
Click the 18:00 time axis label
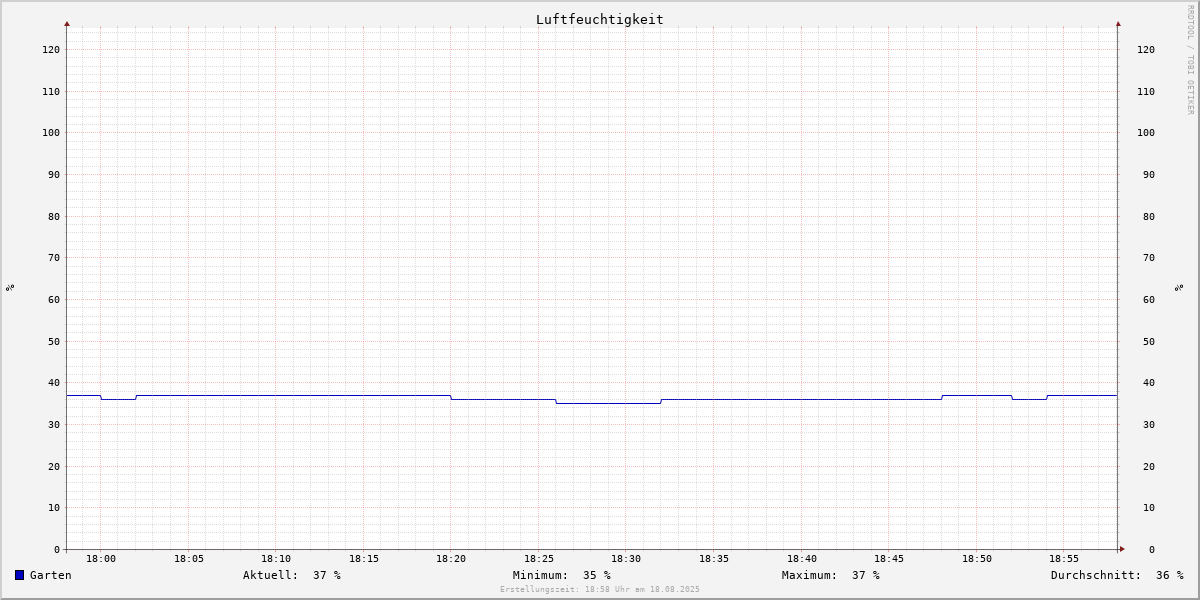[x=101, y=559]
